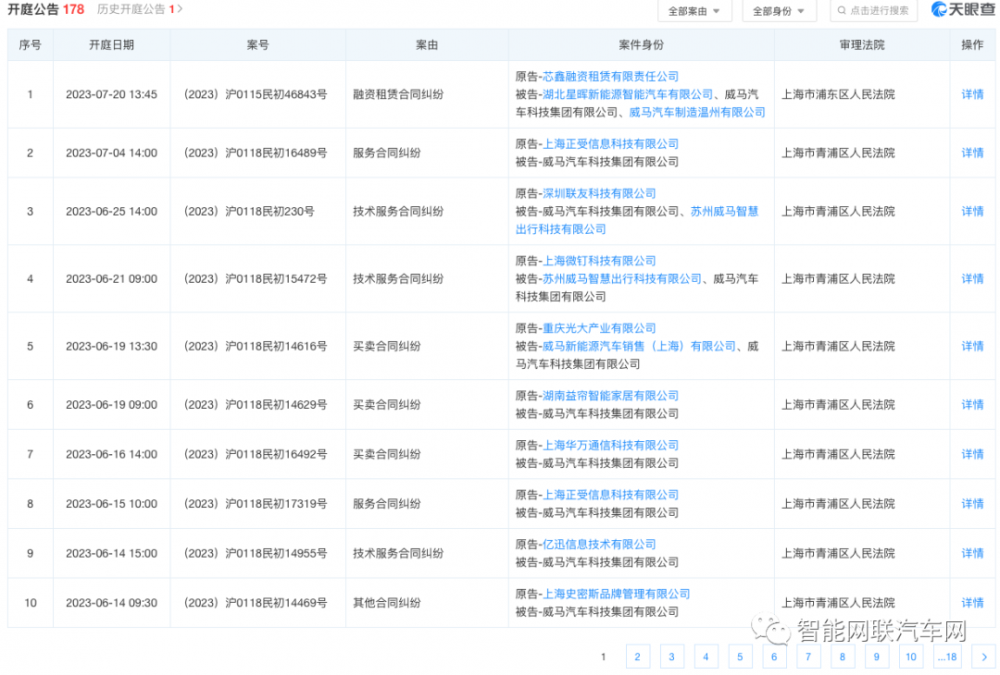1000x675 pixels.
Task: View 详情 for the 2023-06-25 hearing
Action: pyautogui.click(x=972, y=212)
